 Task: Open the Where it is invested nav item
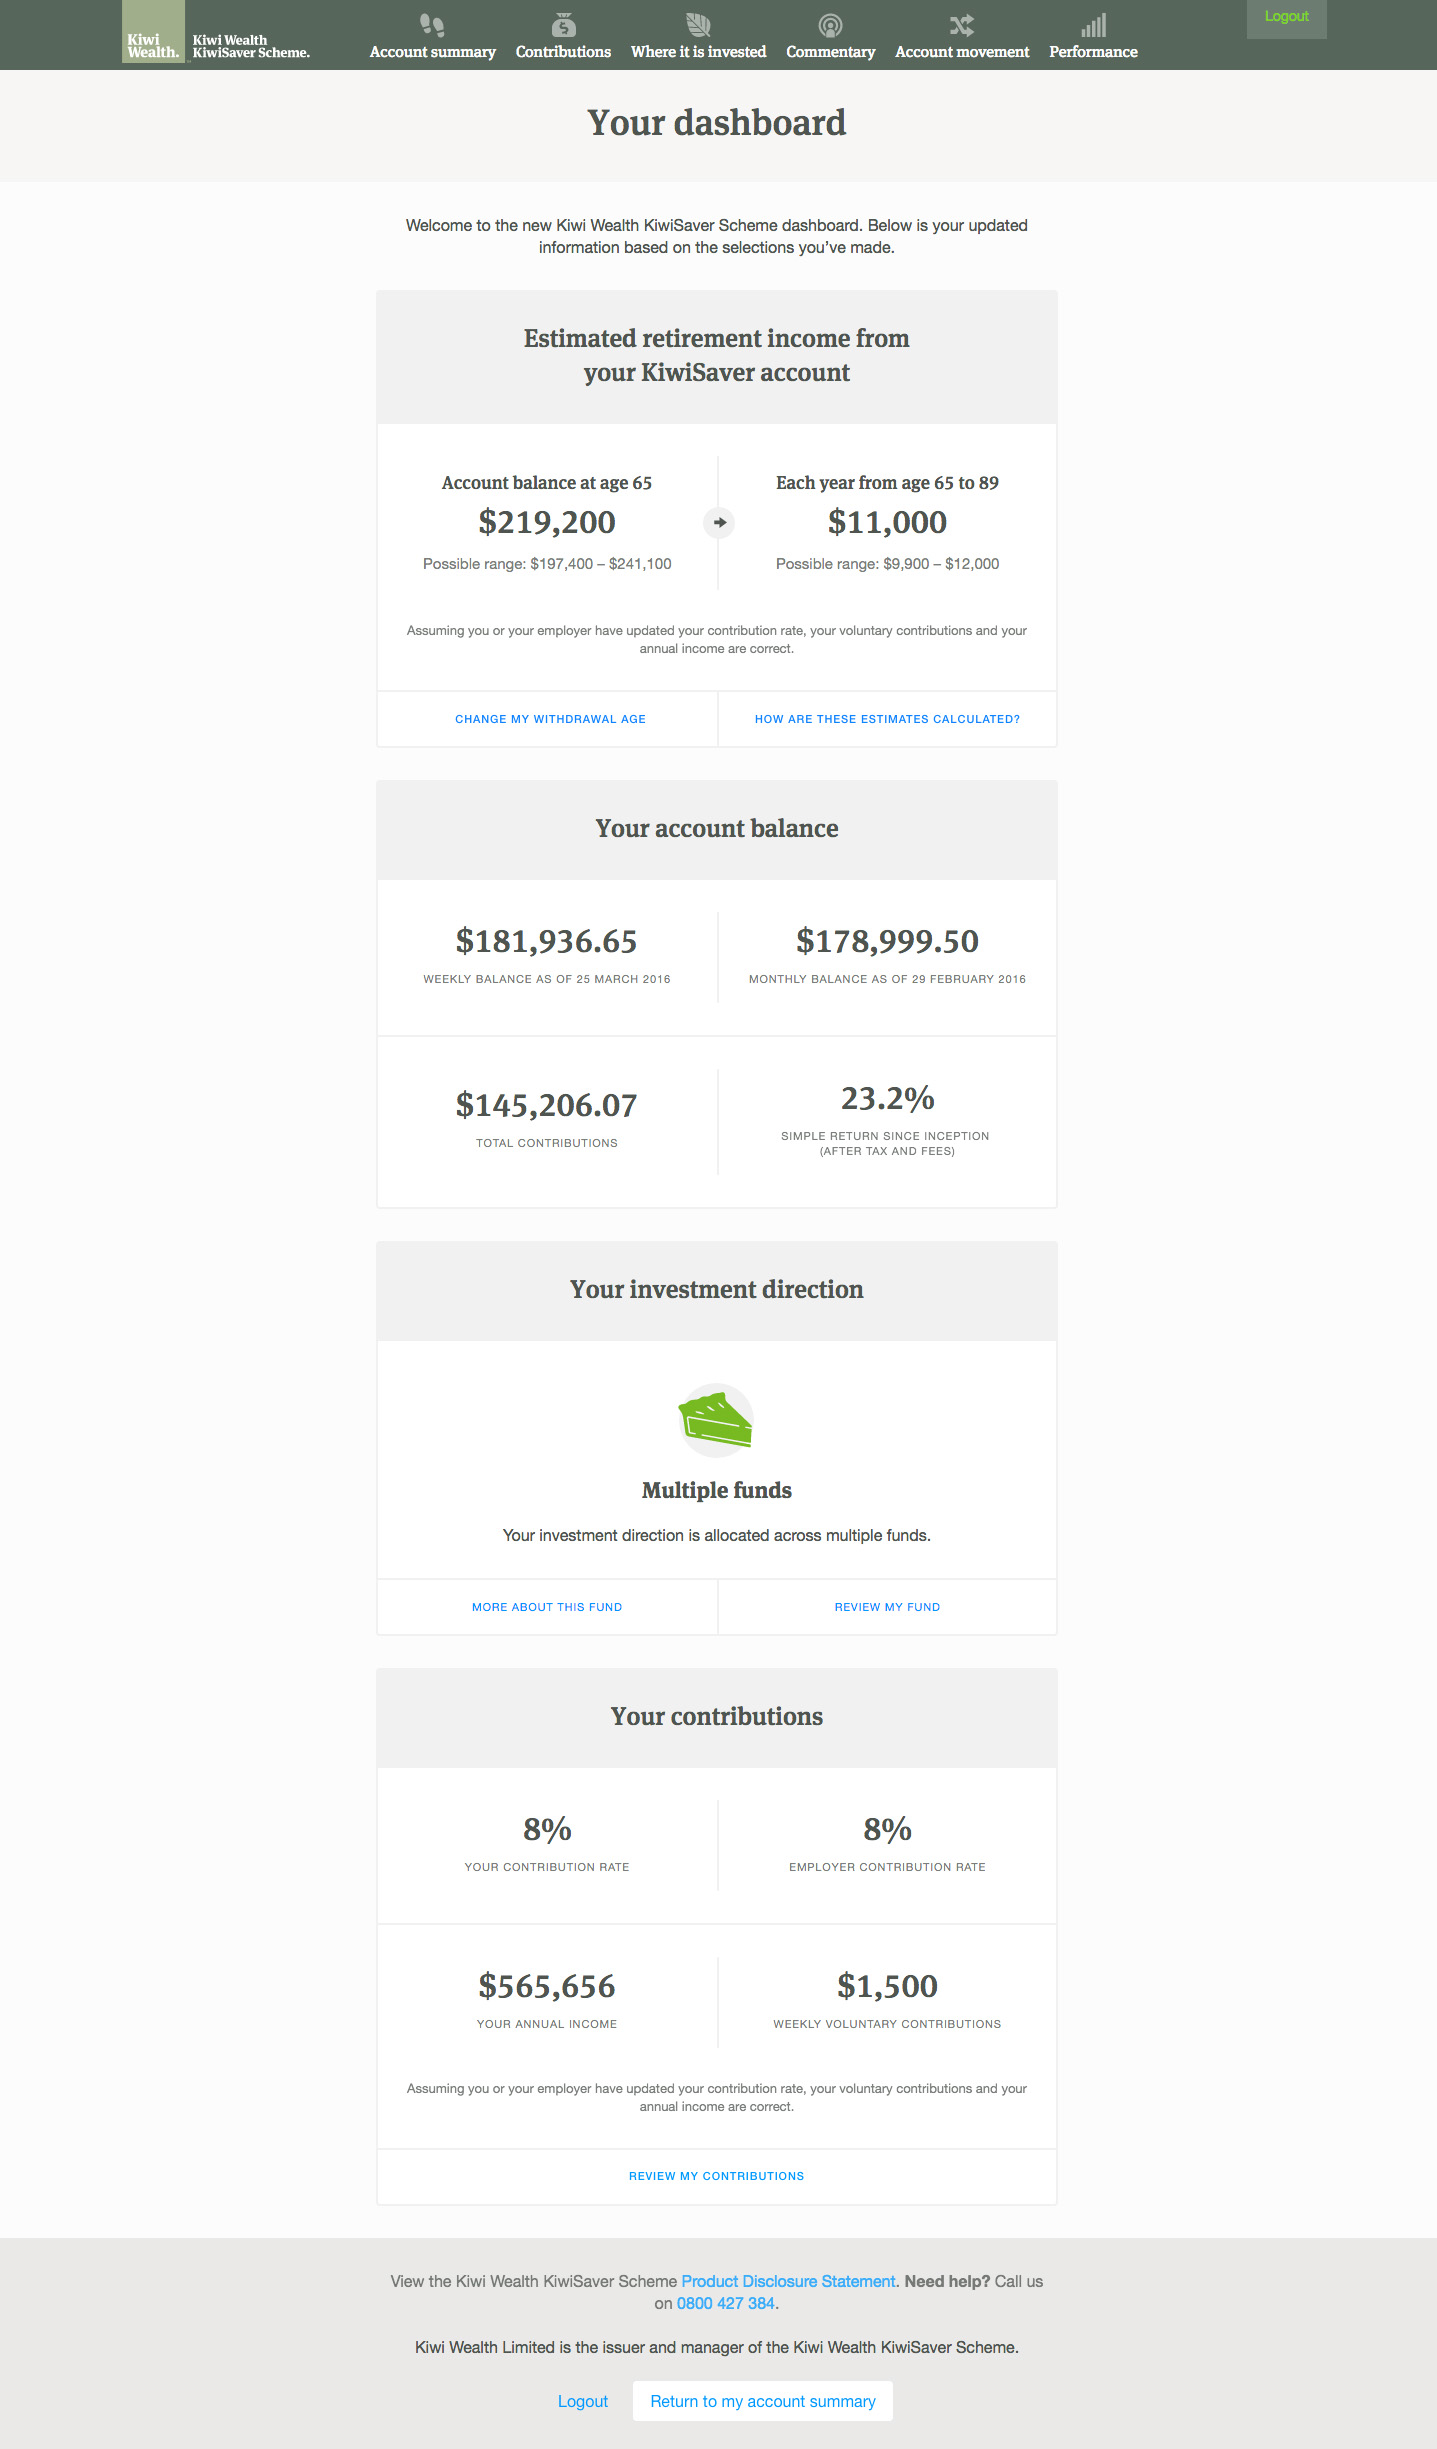click(698, 52)
